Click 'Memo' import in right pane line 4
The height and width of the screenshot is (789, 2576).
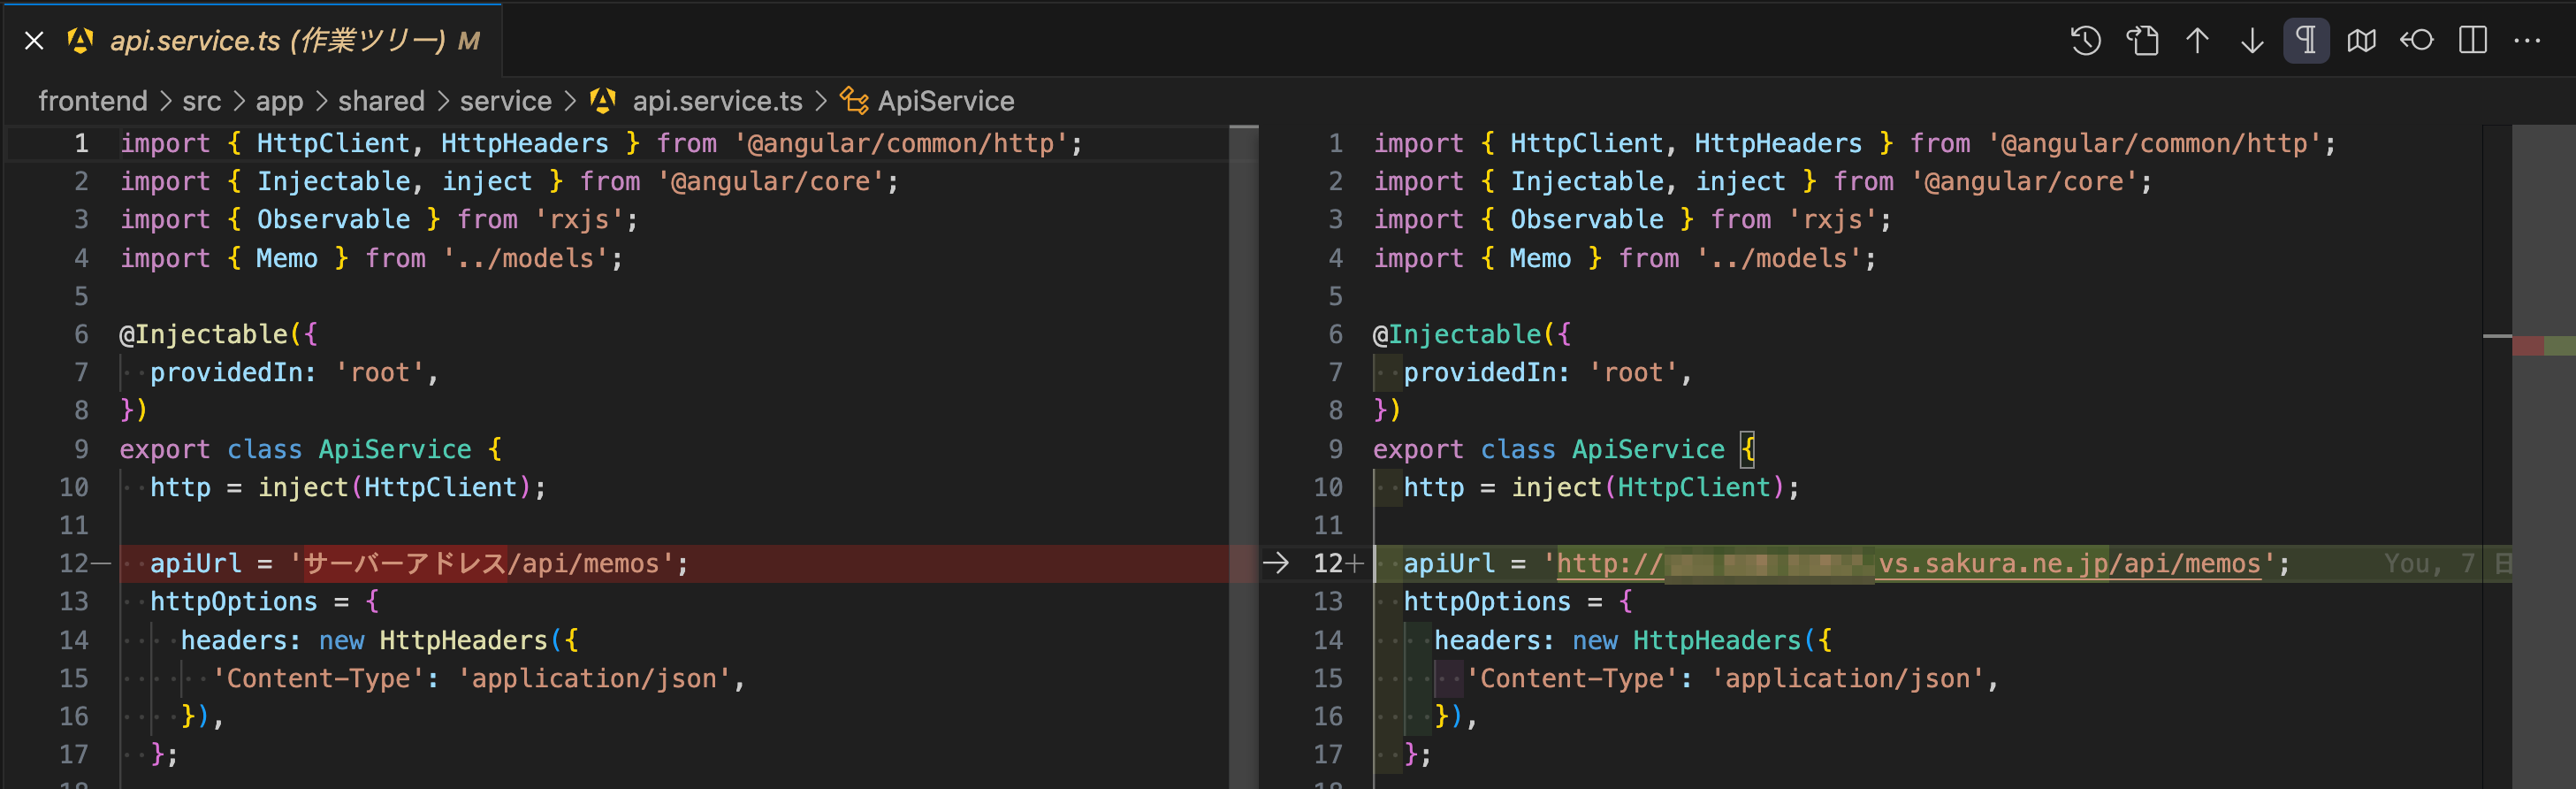point(1540,259)
